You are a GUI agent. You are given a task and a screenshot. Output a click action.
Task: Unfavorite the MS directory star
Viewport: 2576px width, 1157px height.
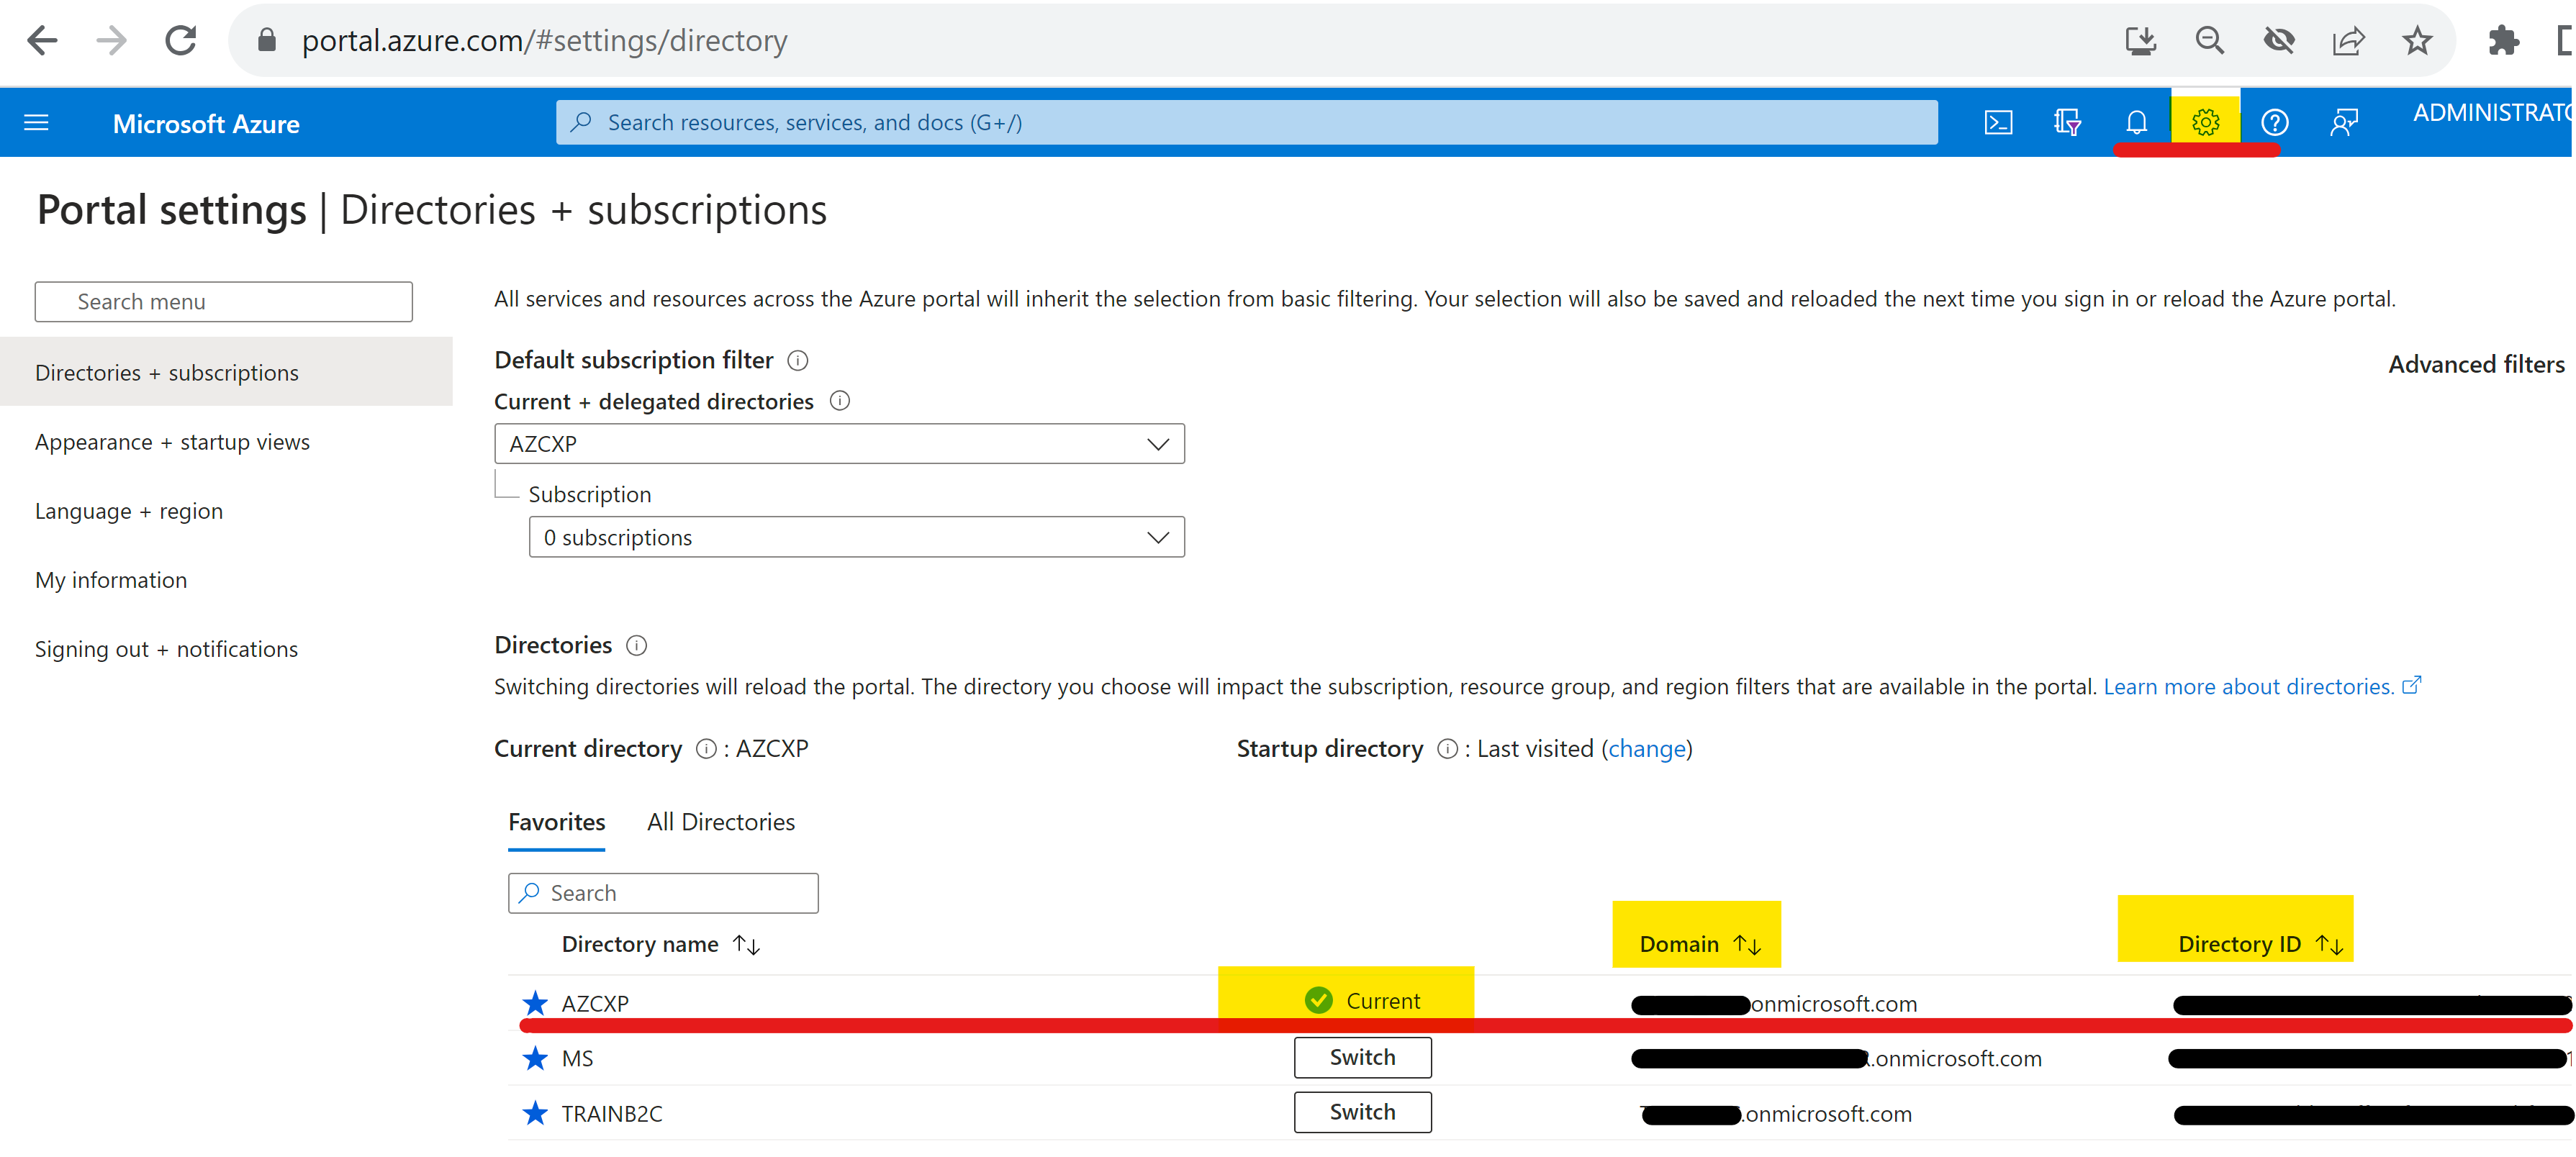535,1058
